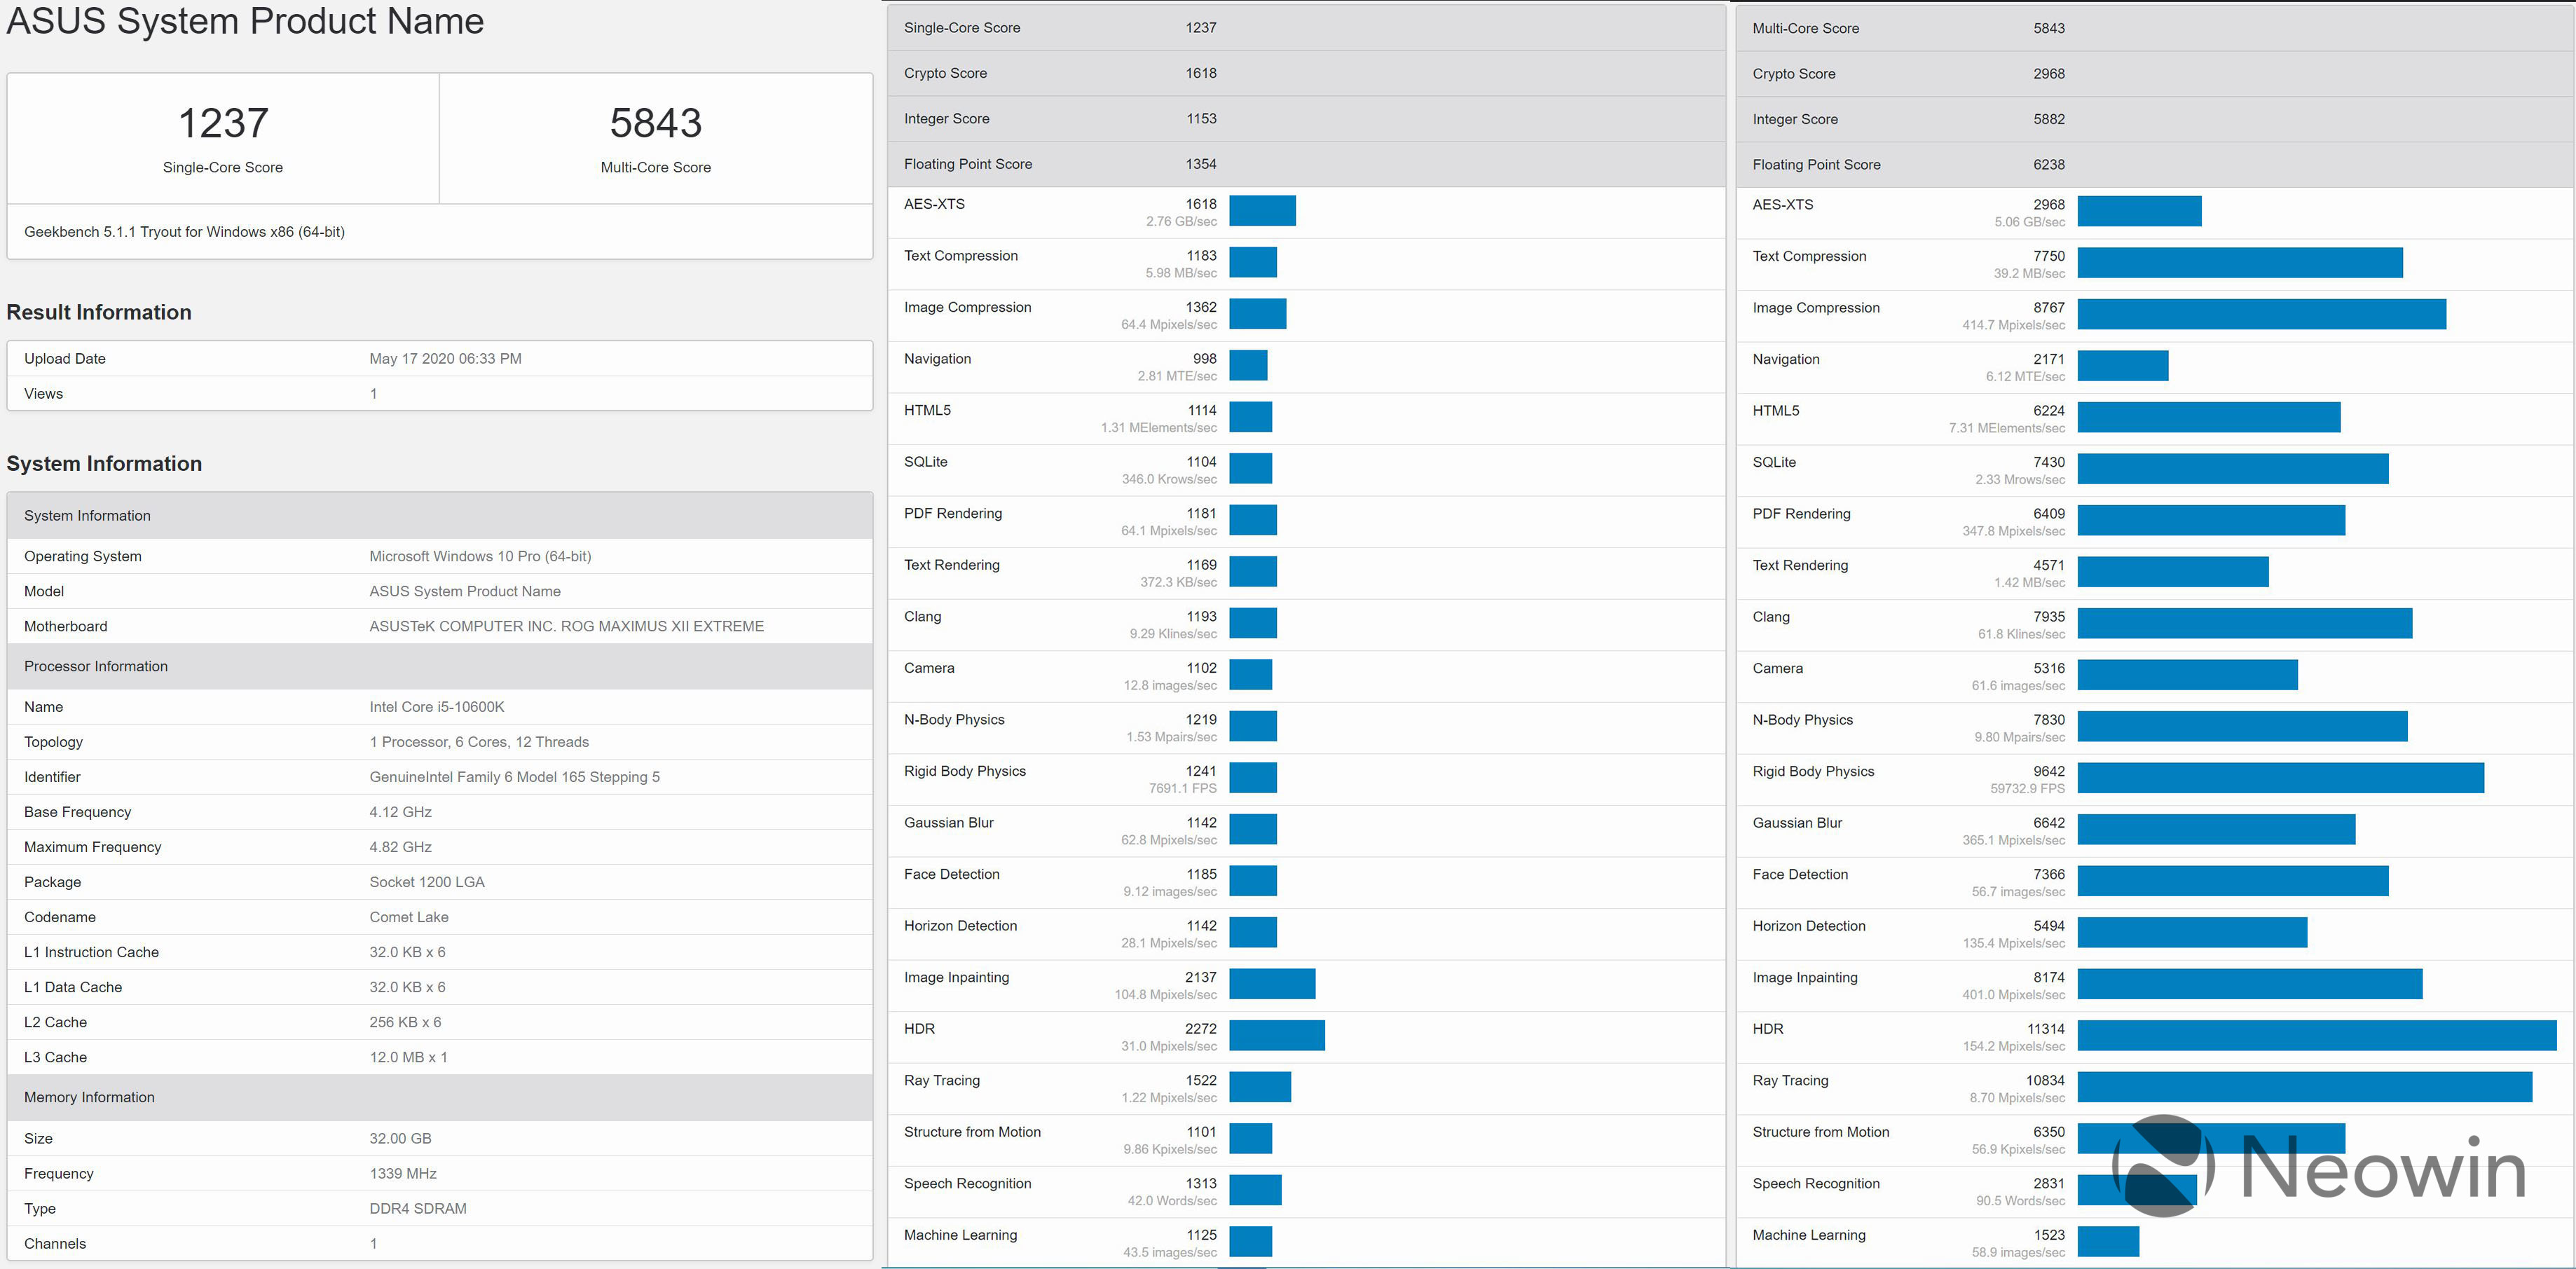Click multi-core Navigation score 2171
2576x1269 pixels.
(2049, 359)
